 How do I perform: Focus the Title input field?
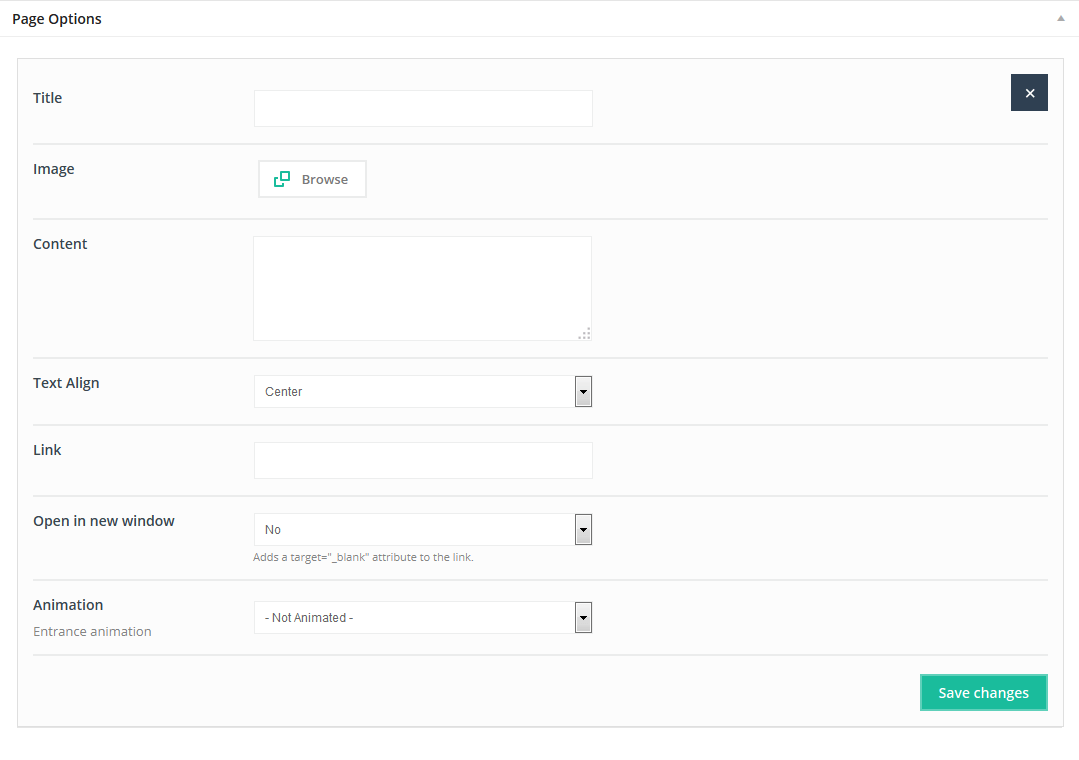423,109
